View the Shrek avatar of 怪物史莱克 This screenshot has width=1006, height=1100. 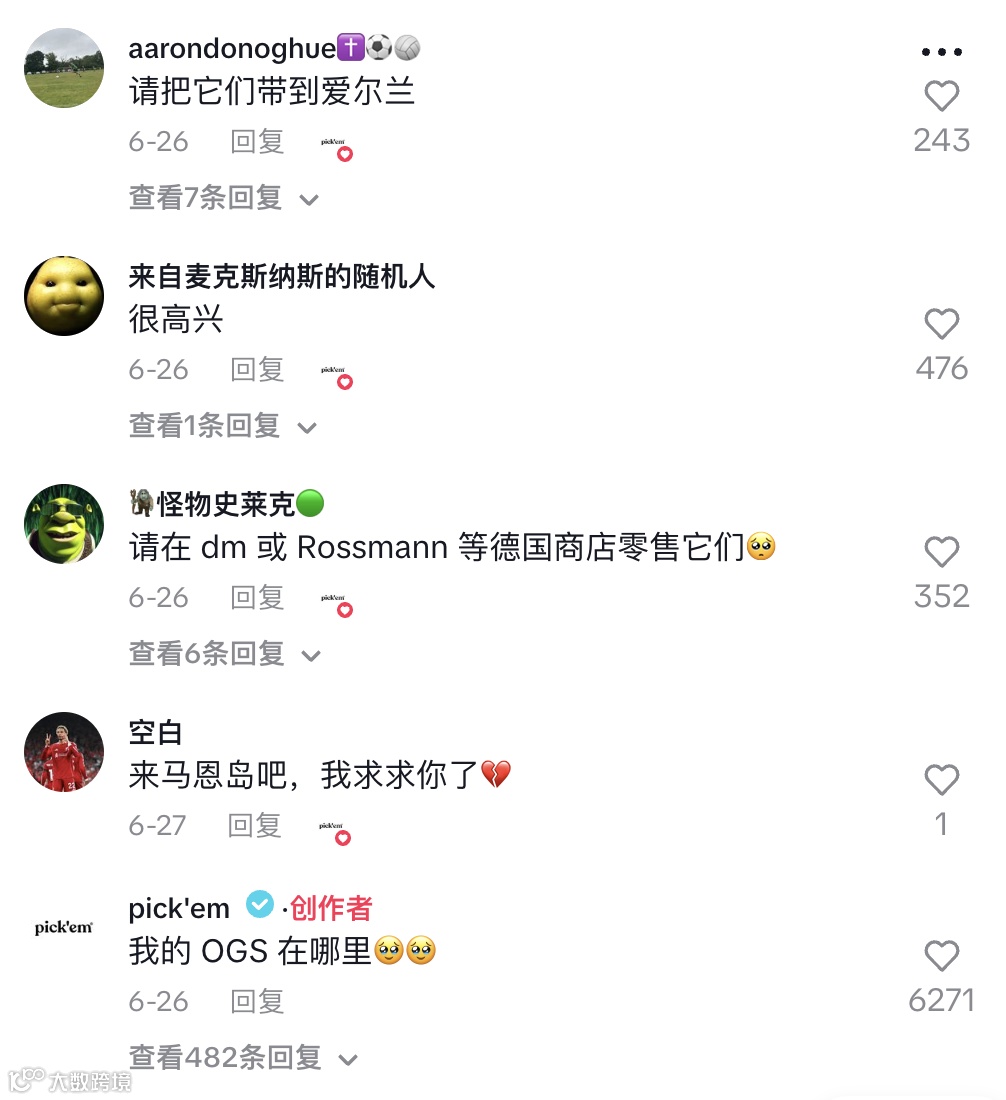tap(64, 523)
